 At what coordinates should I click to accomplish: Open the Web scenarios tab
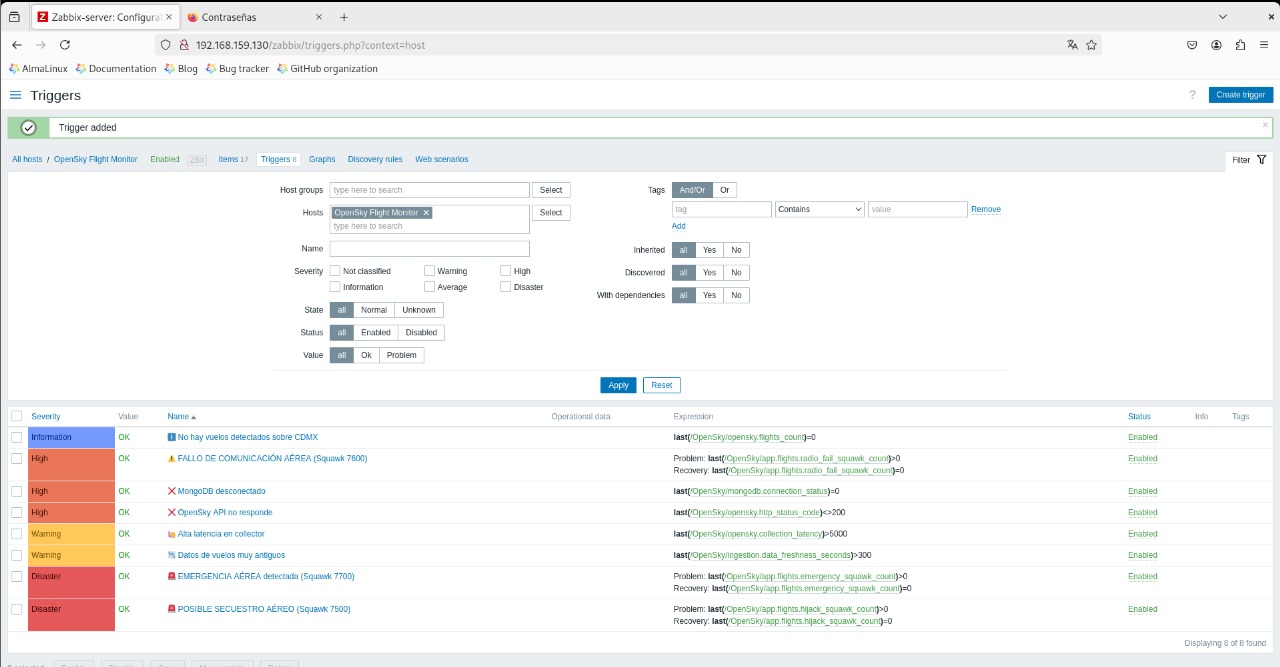442,159
